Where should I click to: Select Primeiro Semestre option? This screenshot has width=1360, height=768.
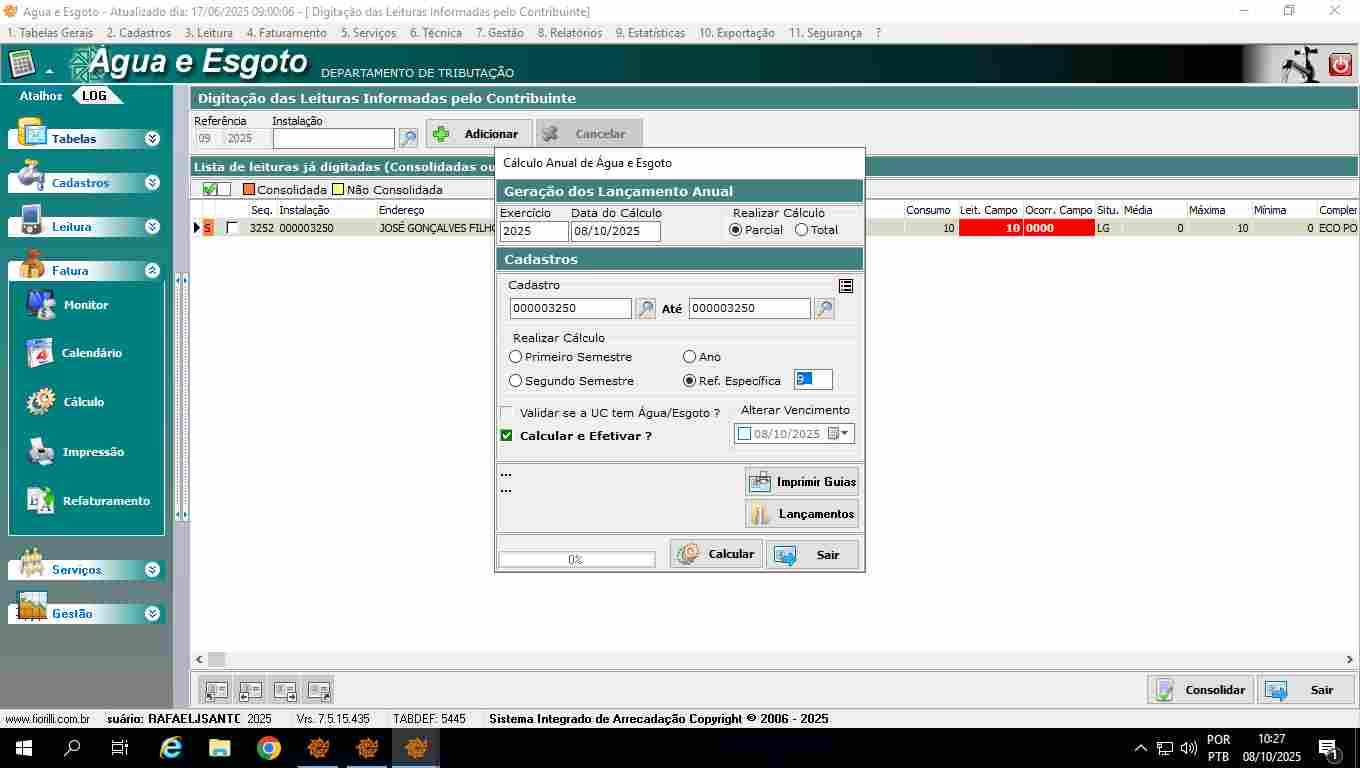click(516, 357)
